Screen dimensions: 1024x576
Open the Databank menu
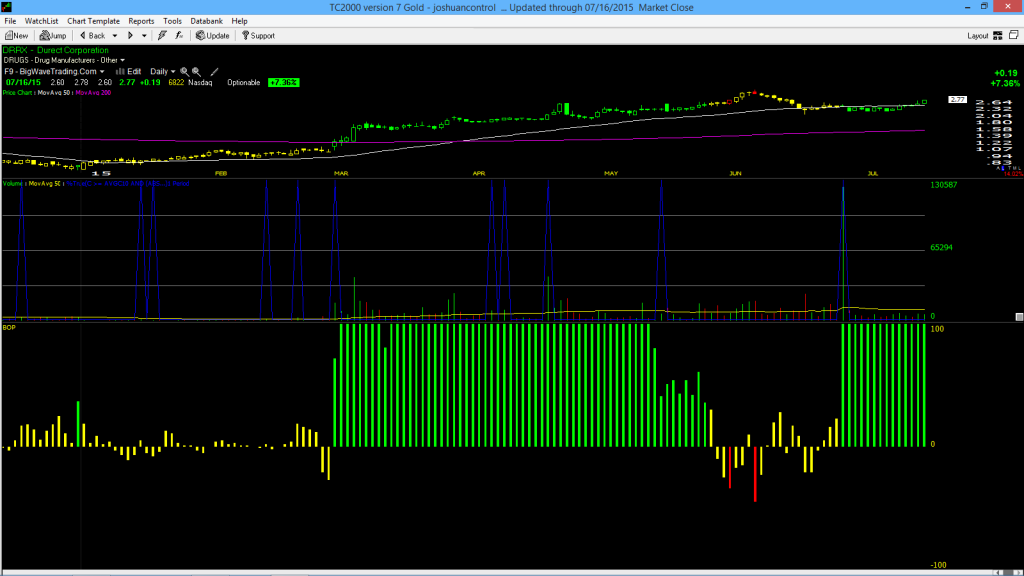[206, 21]
